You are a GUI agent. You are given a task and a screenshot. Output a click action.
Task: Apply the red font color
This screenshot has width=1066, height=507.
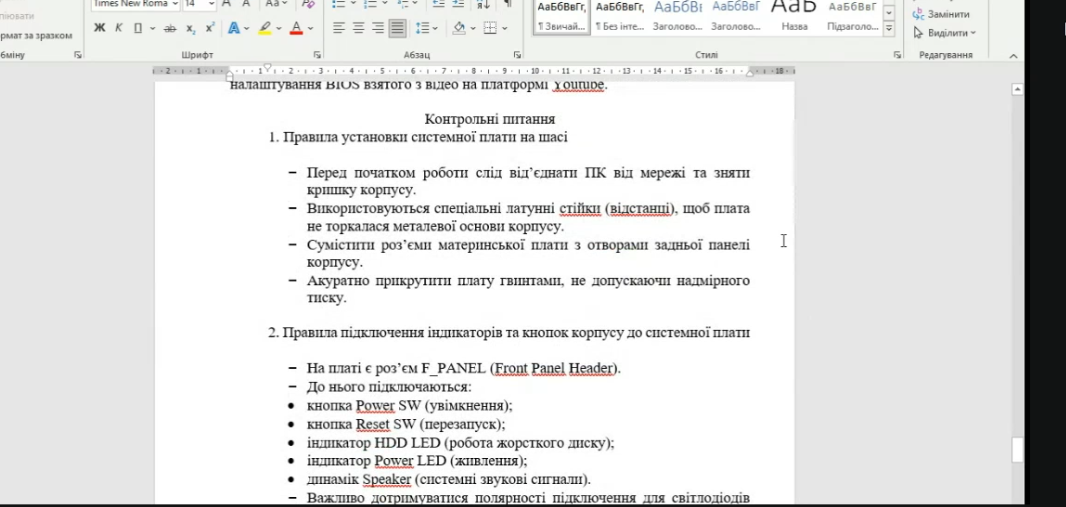[296, 28]
